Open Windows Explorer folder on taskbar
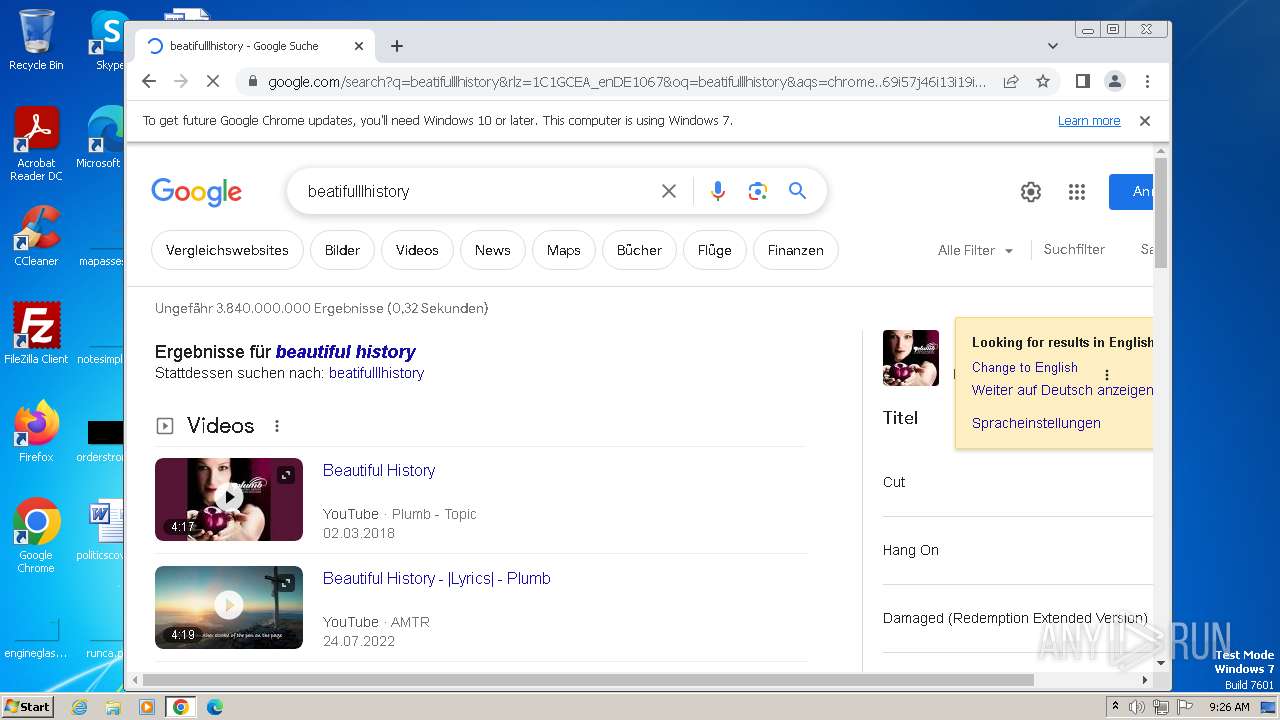The image size is (1280, 720). [113, 707]
